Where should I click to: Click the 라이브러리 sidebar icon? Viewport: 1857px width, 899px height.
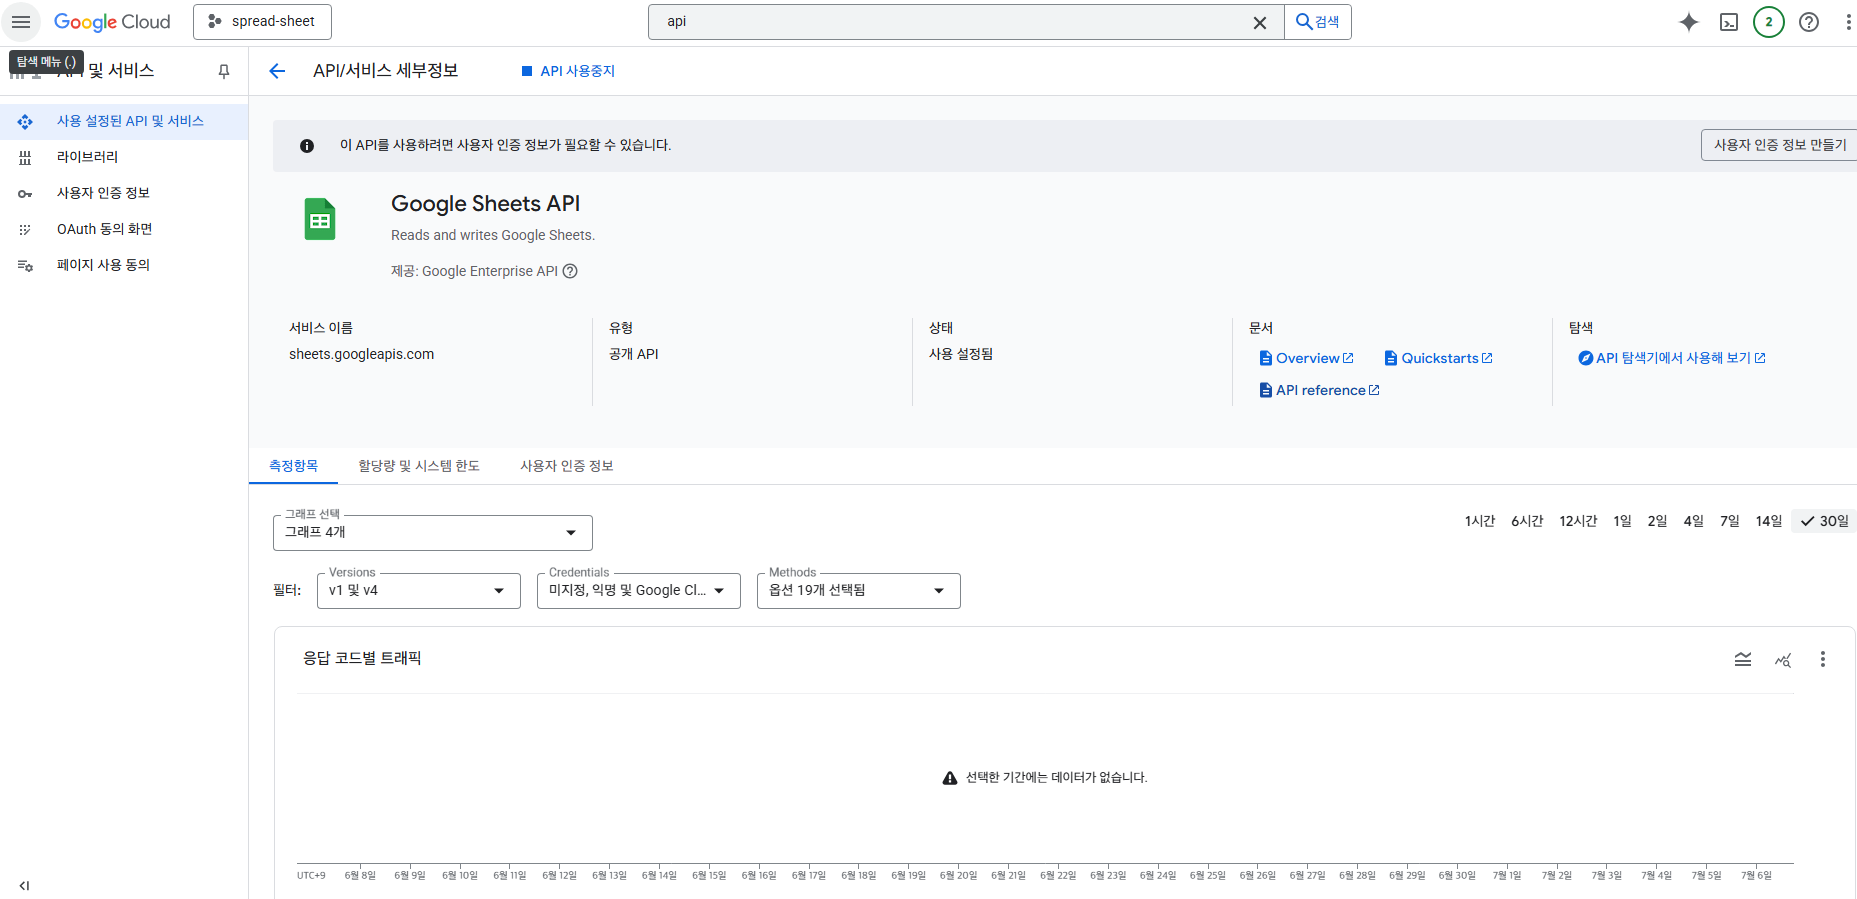(25, 157)
